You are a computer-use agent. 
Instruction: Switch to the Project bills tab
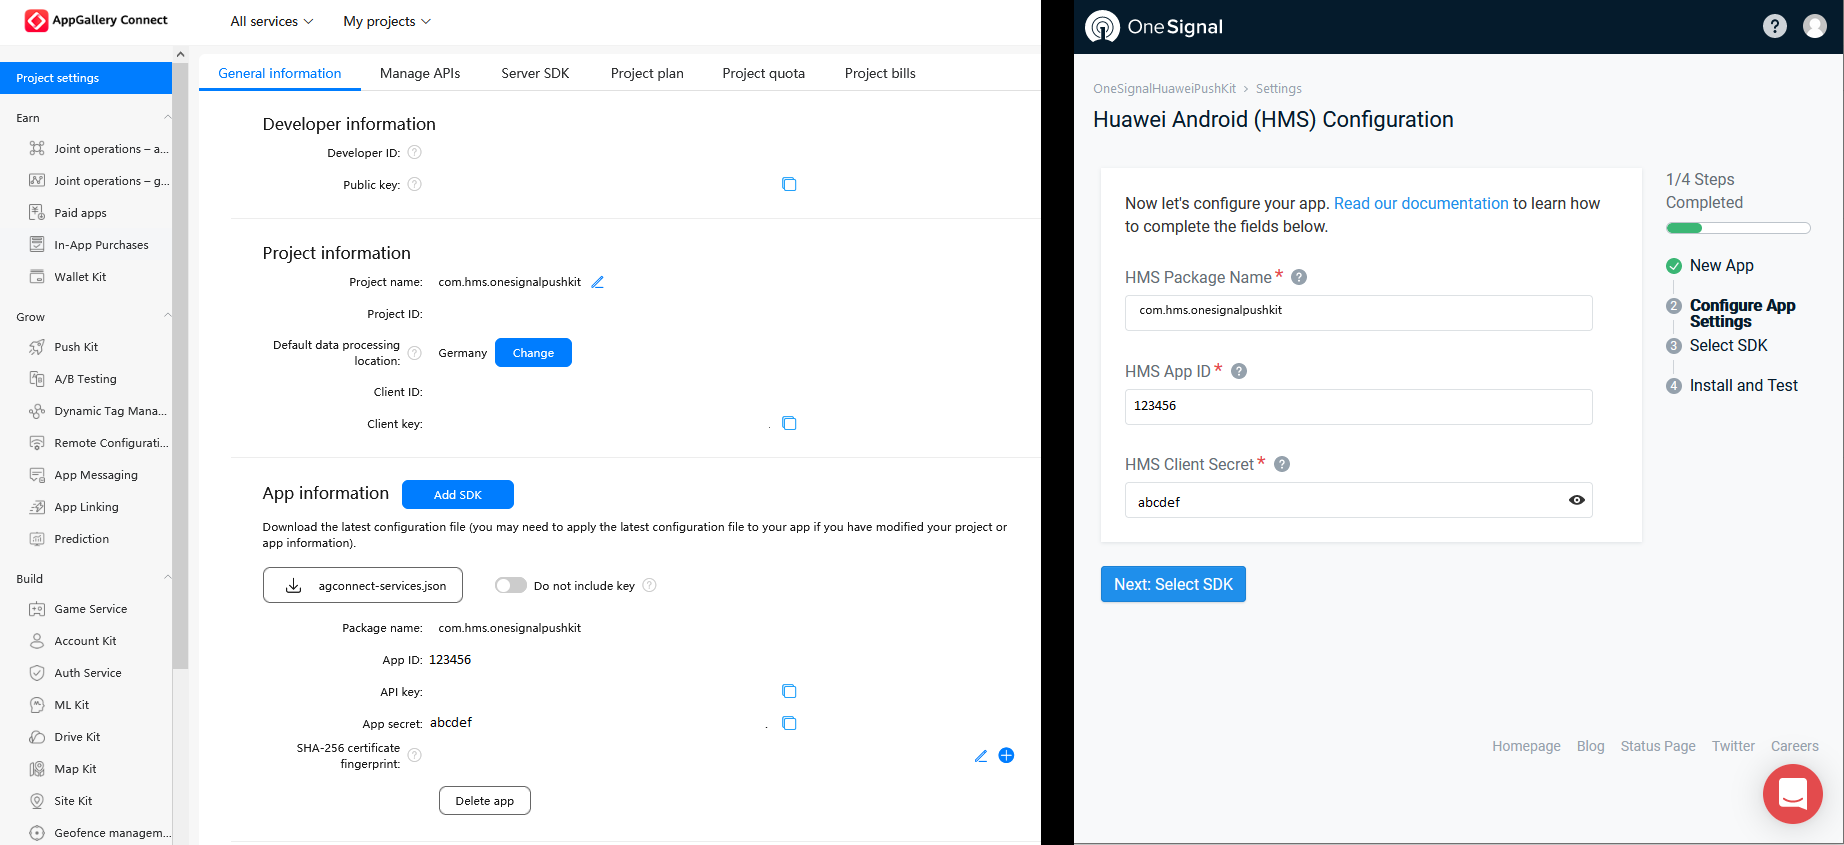(x=880, y=73)
